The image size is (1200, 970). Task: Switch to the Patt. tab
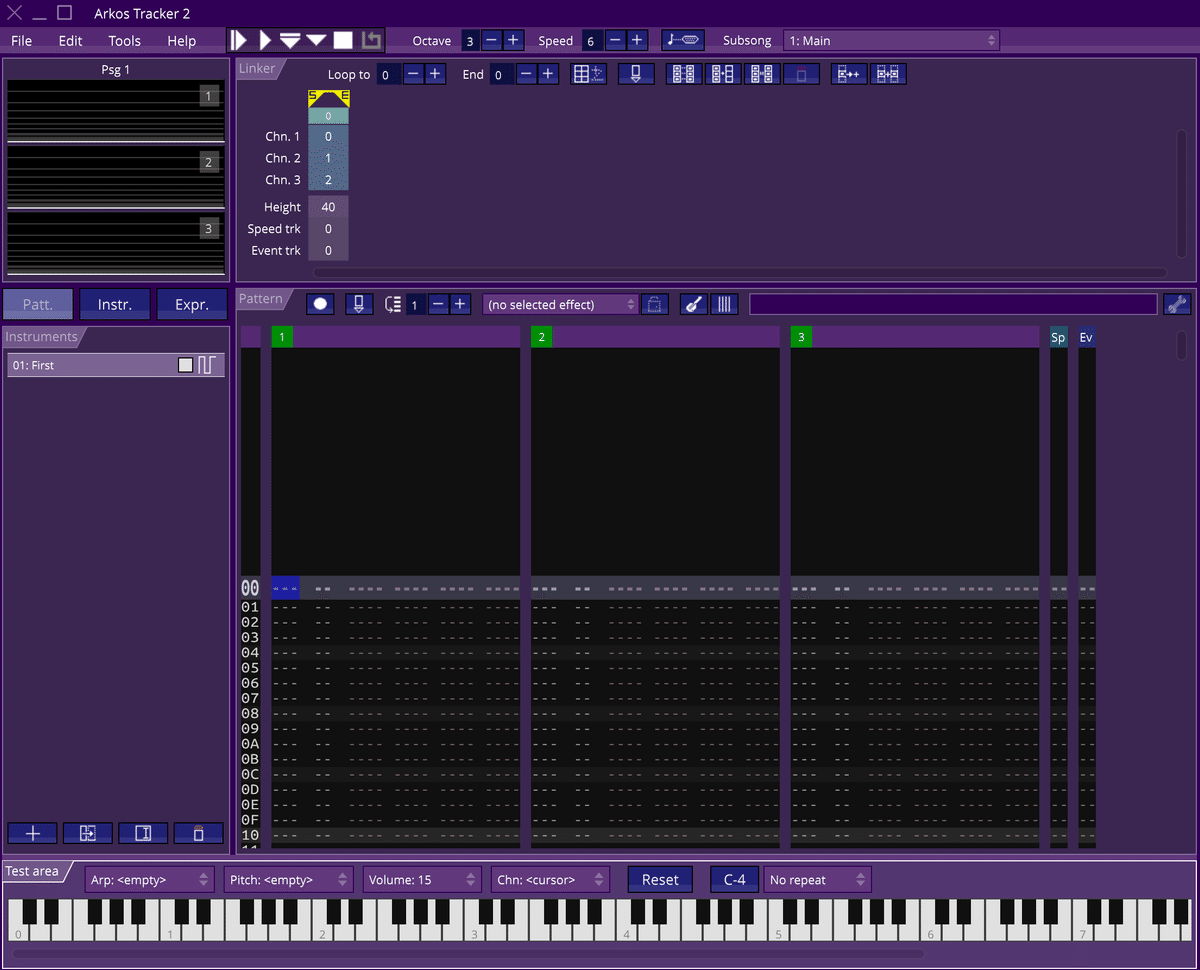click(38, 305)
